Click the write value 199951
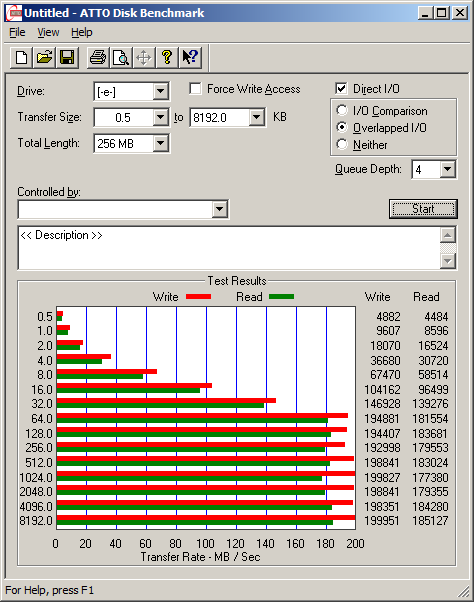Screen dimensions: 474x602 [382, 521]
